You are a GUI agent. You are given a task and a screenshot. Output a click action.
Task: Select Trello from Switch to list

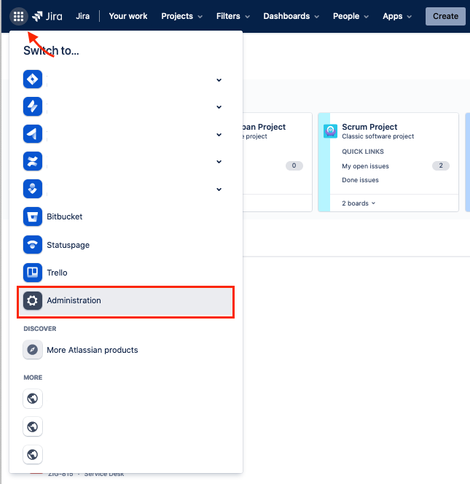(x=126, y=273)
